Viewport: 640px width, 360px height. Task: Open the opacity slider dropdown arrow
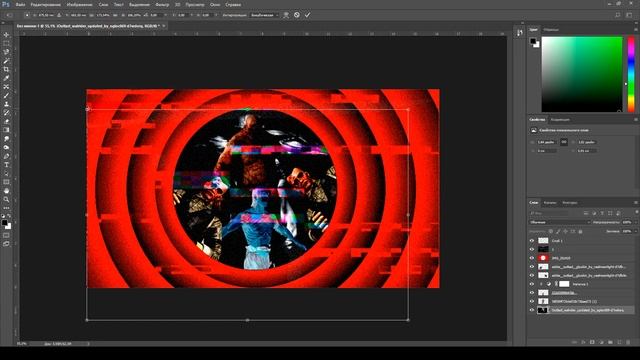(635, 222)
